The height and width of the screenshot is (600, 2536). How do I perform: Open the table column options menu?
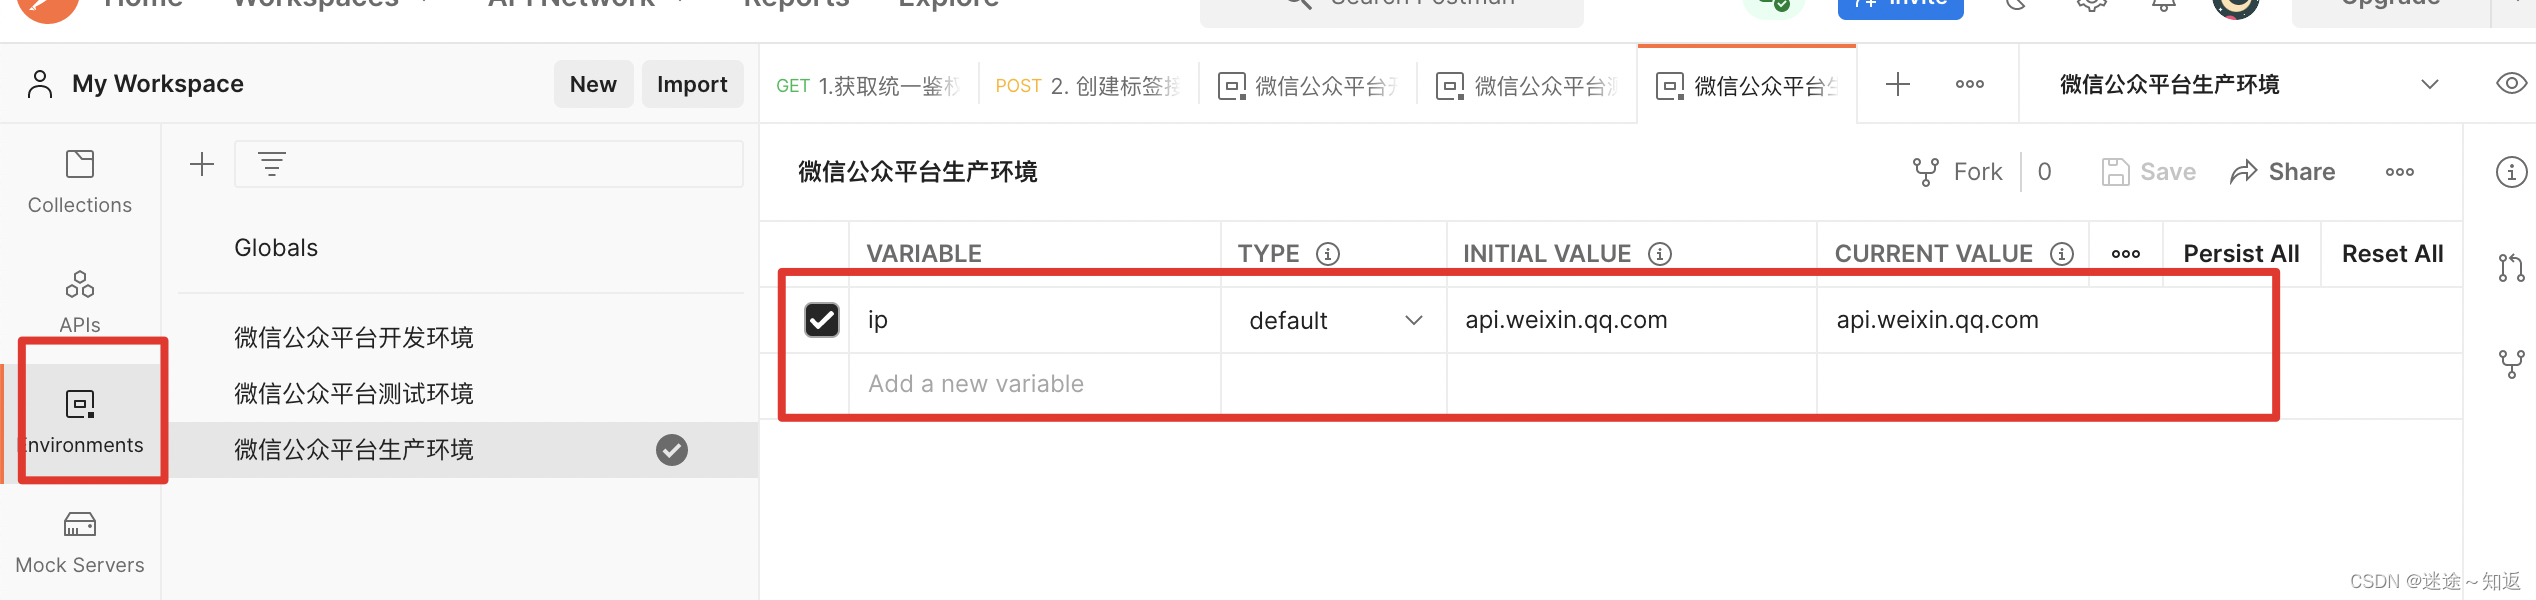pyautogui.click(x=2126, y=254)
